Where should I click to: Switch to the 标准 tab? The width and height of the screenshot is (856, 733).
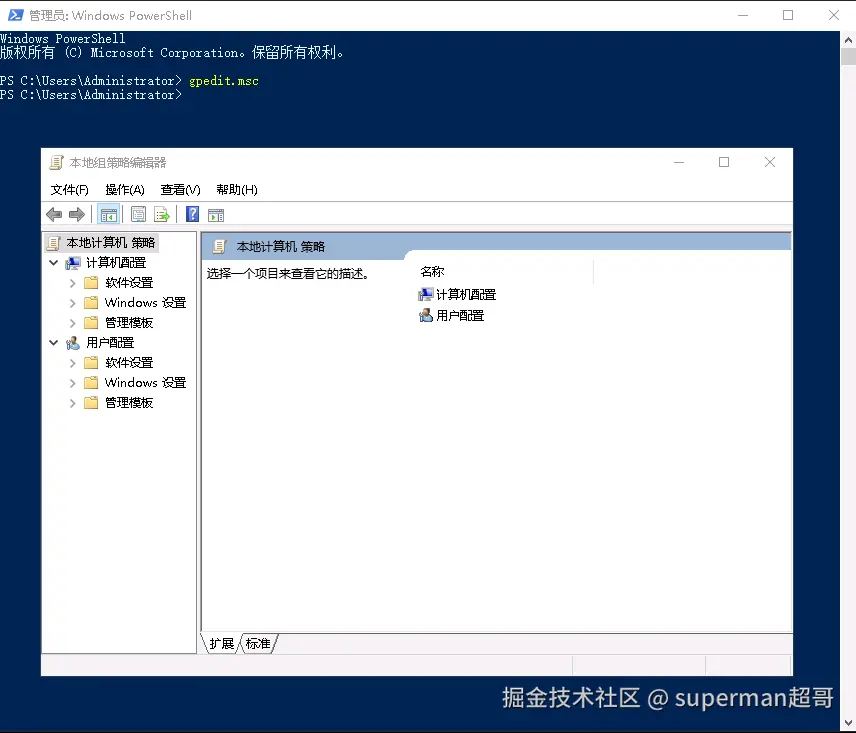(258, 644)
